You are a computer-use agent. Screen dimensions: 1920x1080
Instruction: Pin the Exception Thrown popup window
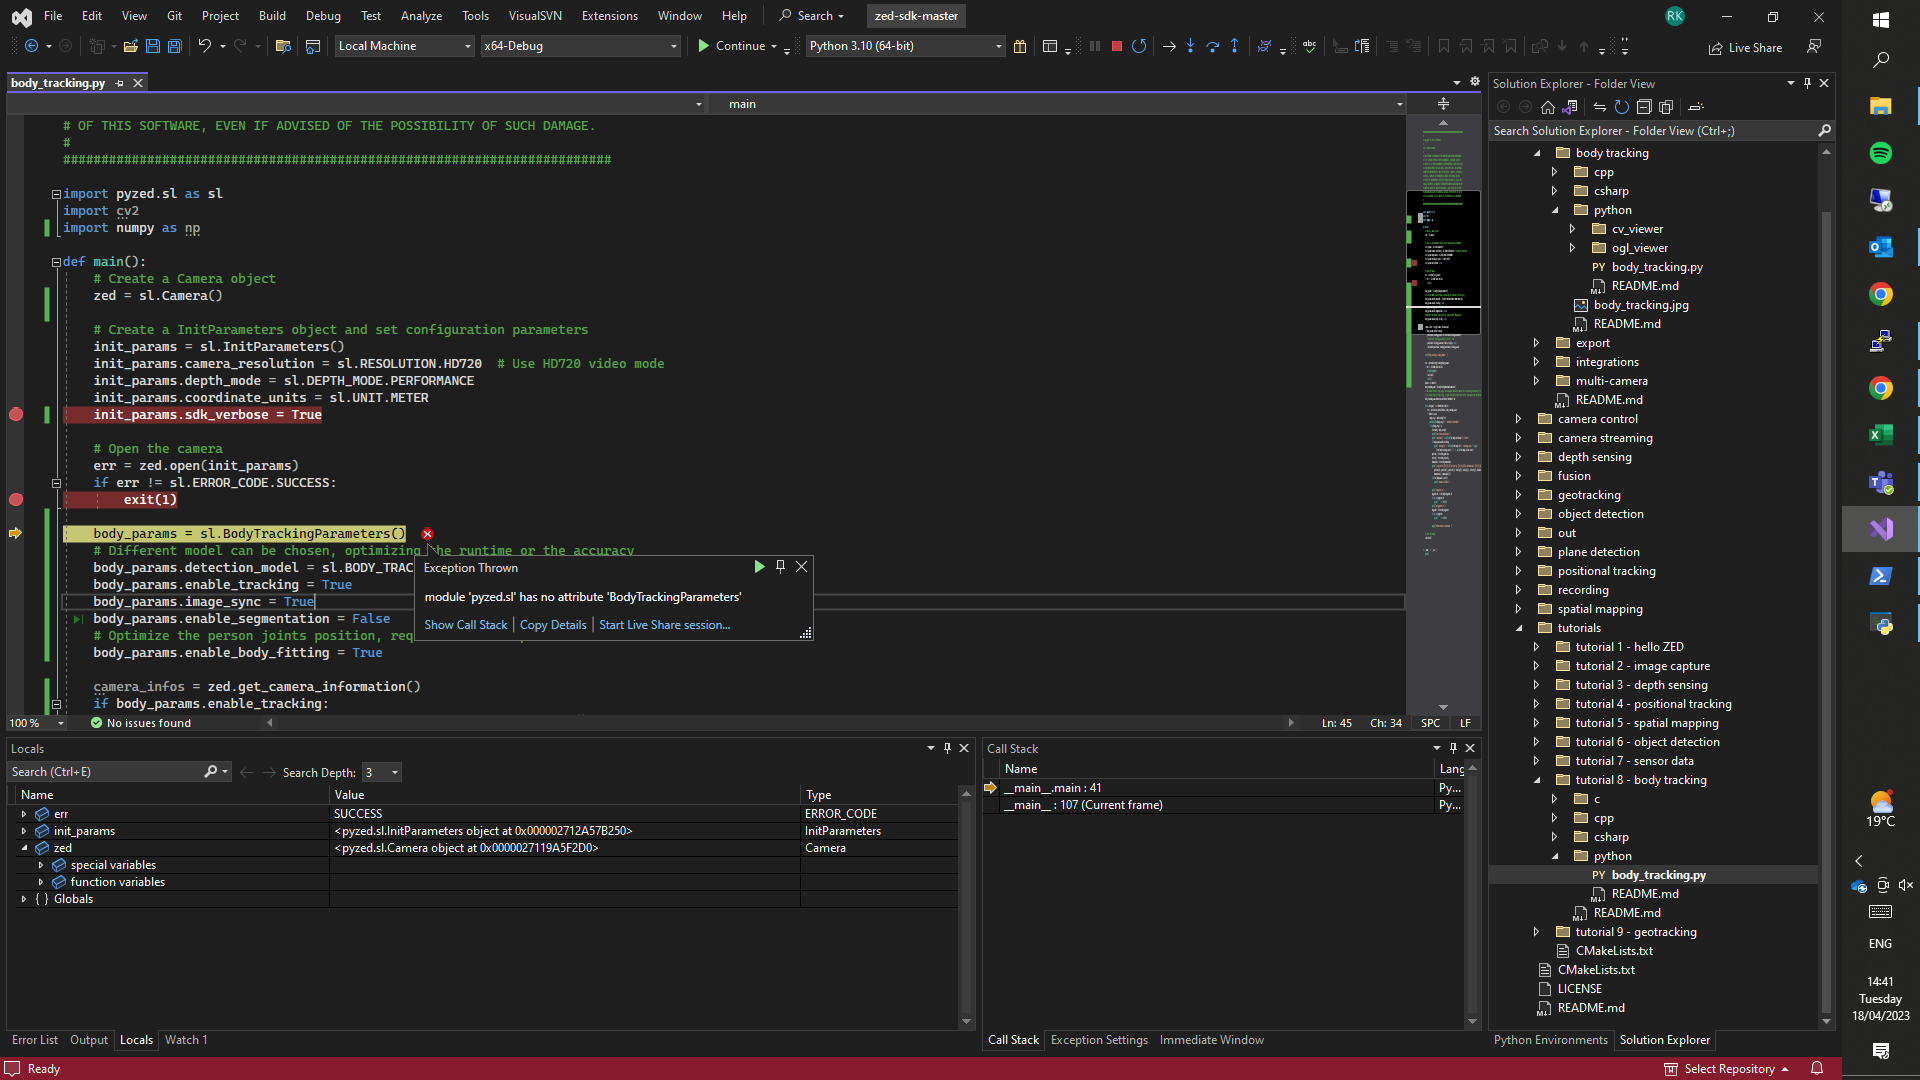tap(781, 566)
